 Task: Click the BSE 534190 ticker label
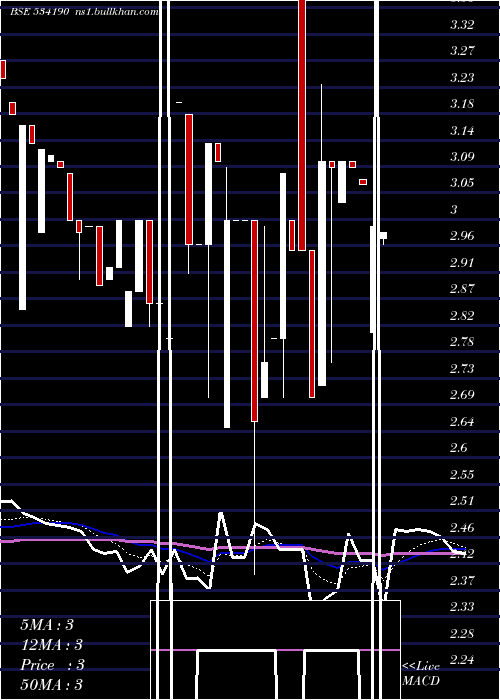tap(40, 11)
